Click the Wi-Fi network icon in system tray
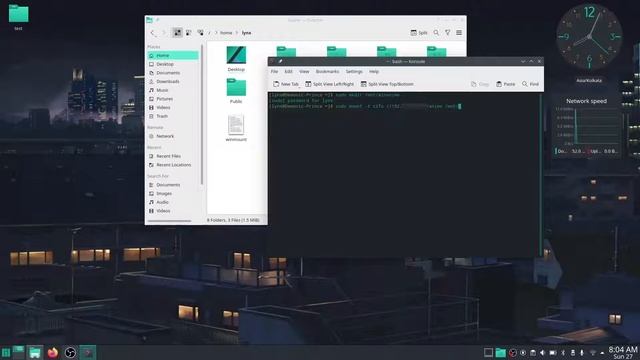640x360 pixels. pos(592,353)
